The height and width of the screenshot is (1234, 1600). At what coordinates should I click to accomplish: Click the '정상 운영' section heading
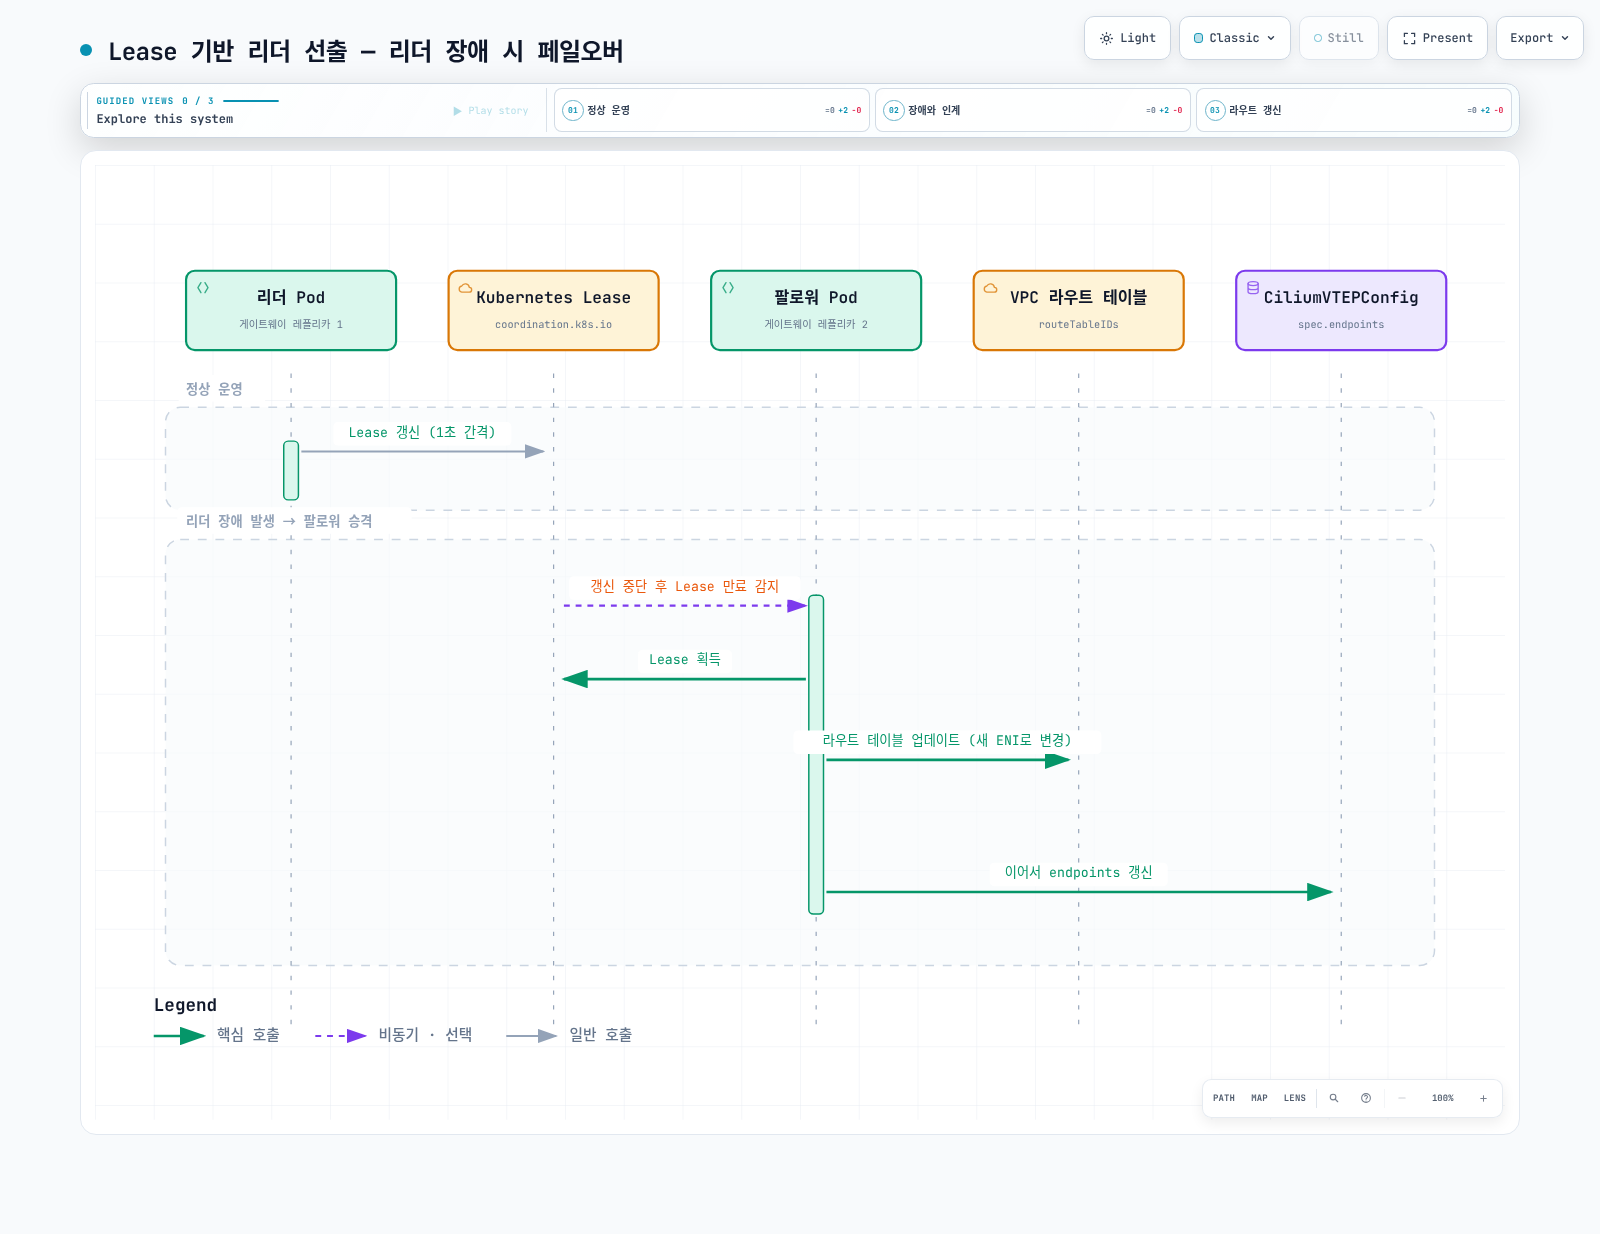pyautogui.click(x=214, y=389)
